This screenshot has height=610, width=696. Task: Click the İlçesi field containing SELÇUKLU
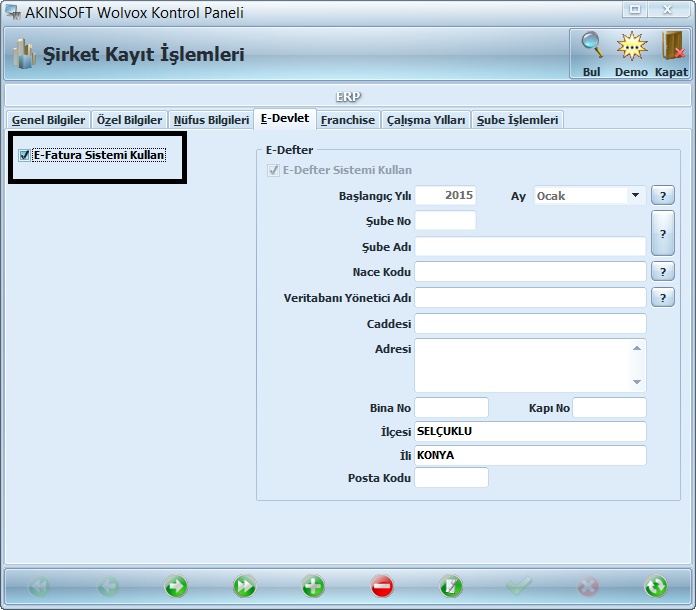530,431
